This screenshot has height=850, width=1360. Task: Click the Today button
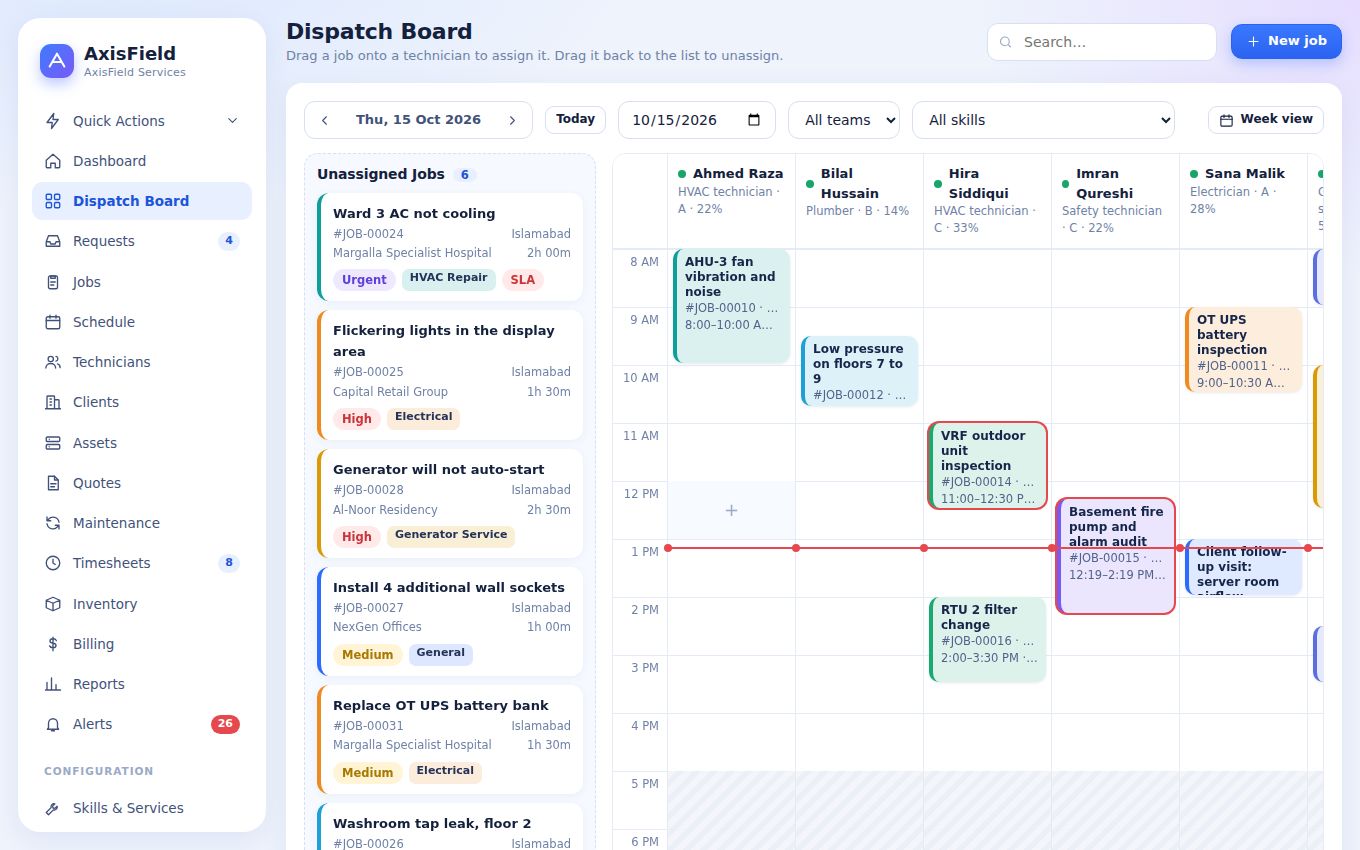(x=575, y=119)
